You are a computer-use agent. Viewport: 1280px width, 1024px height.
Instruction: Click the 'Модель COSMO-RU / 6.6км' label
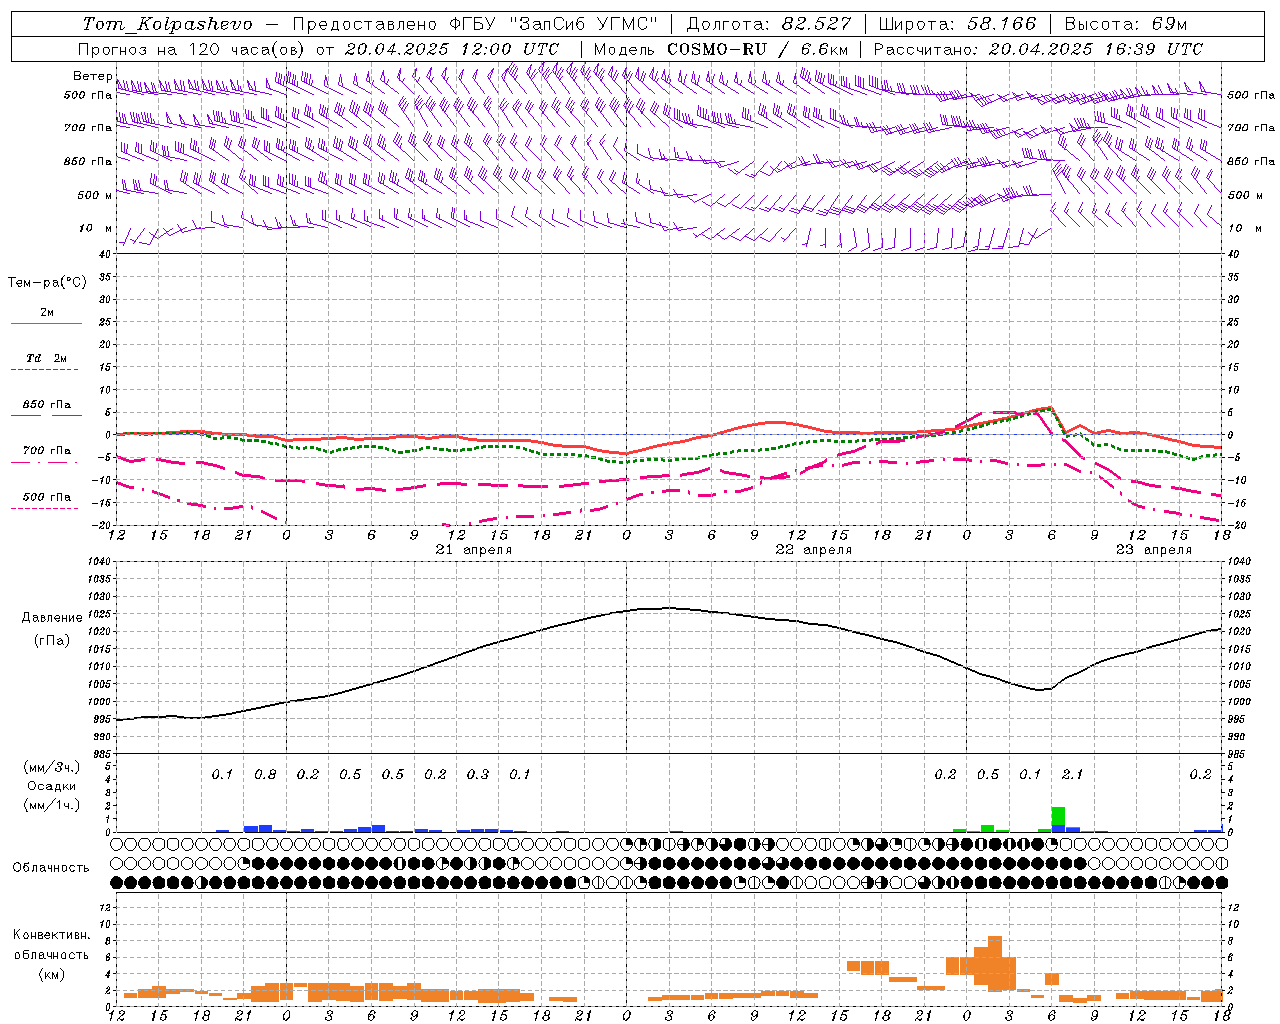(721, 48)
